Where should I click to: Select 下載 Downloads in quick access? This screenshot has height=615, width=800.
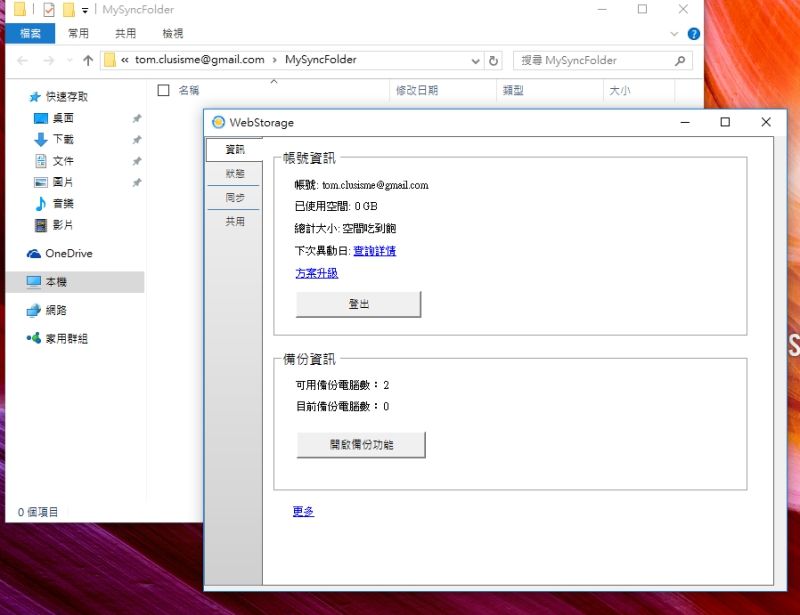(x=62, y=140)
